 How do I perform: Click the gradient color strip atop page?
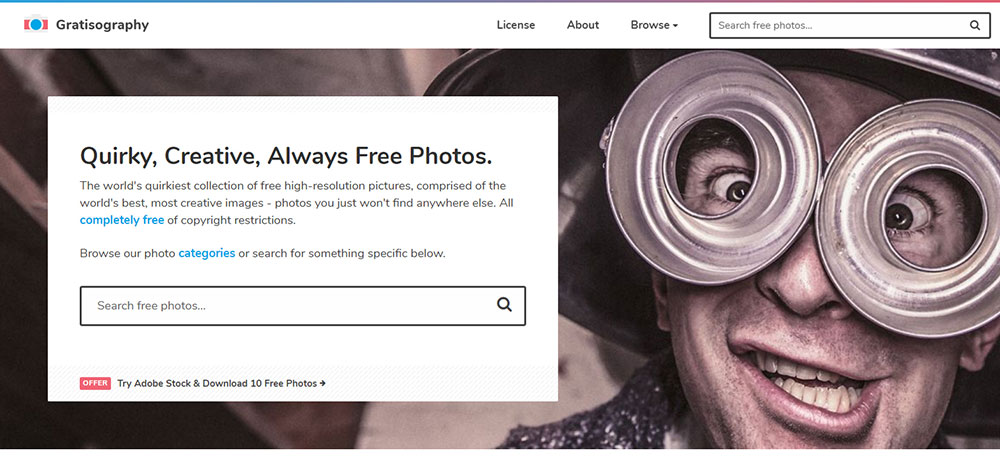click(x=500, y=1)
